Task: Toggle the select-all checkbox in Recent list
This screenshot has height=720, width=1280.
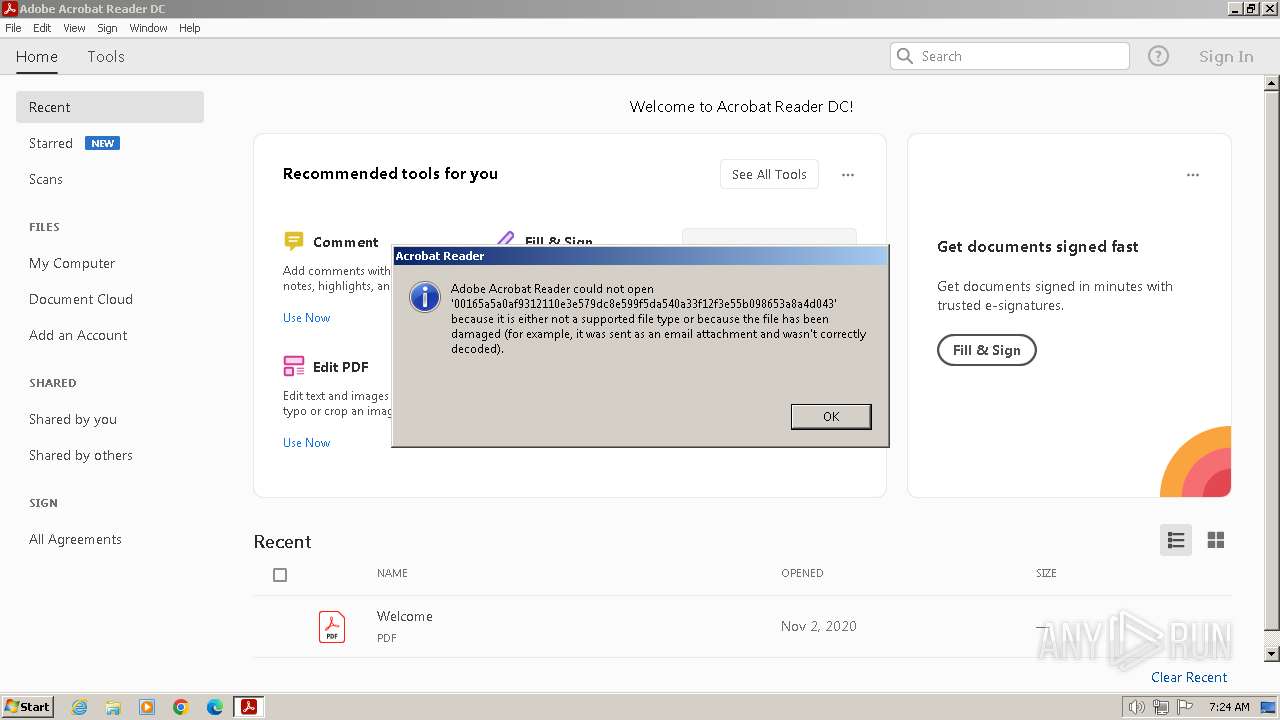Action: point(280,575)
